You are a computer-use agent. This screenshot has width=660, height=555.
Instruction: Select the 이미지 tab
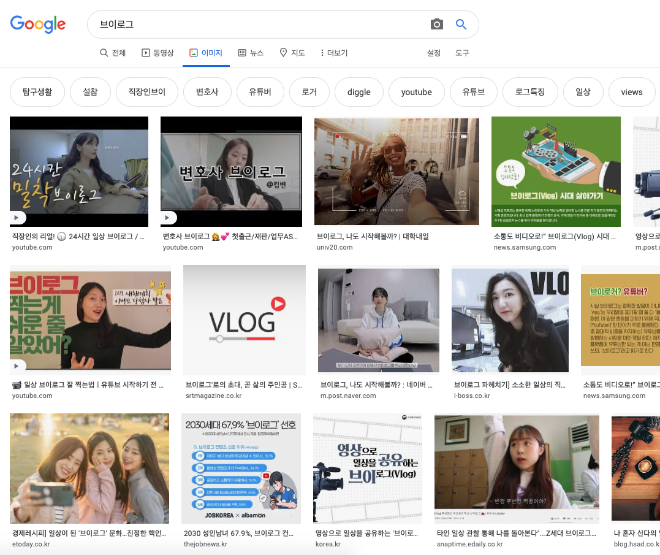click(206, 53)
